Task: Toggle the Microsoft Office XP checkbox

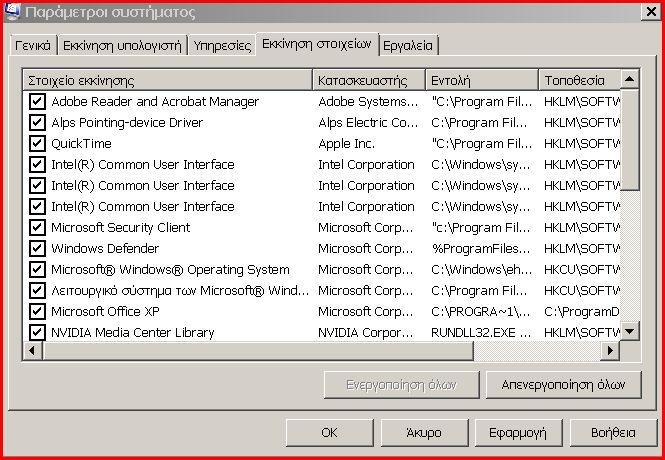Action: click(37, 312)
